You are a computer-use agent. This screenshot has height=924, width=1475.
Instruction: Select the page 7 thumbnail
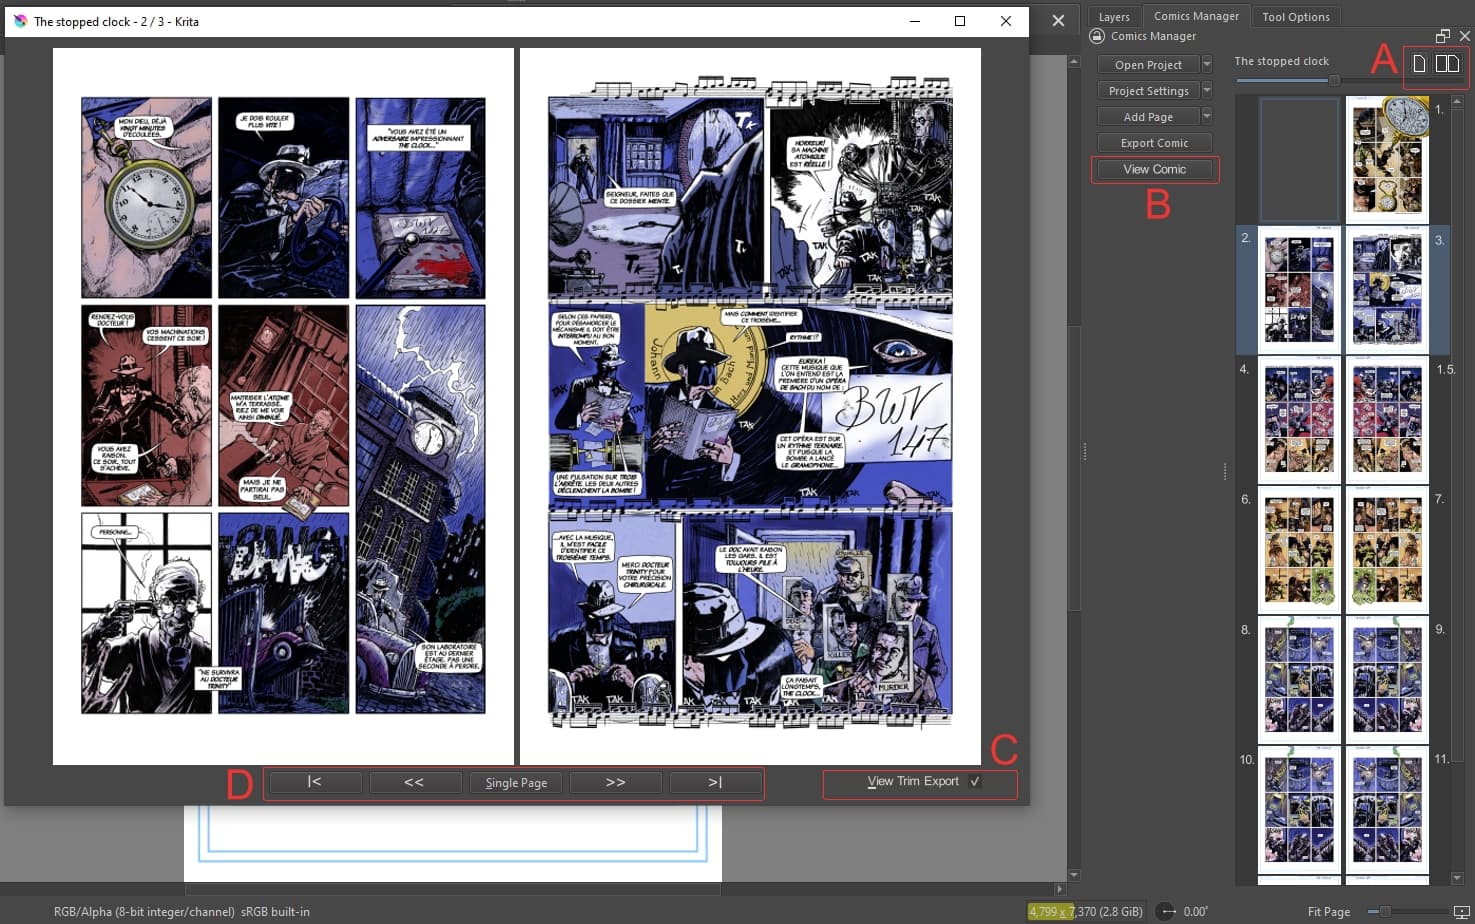(x=1387, y=550)
